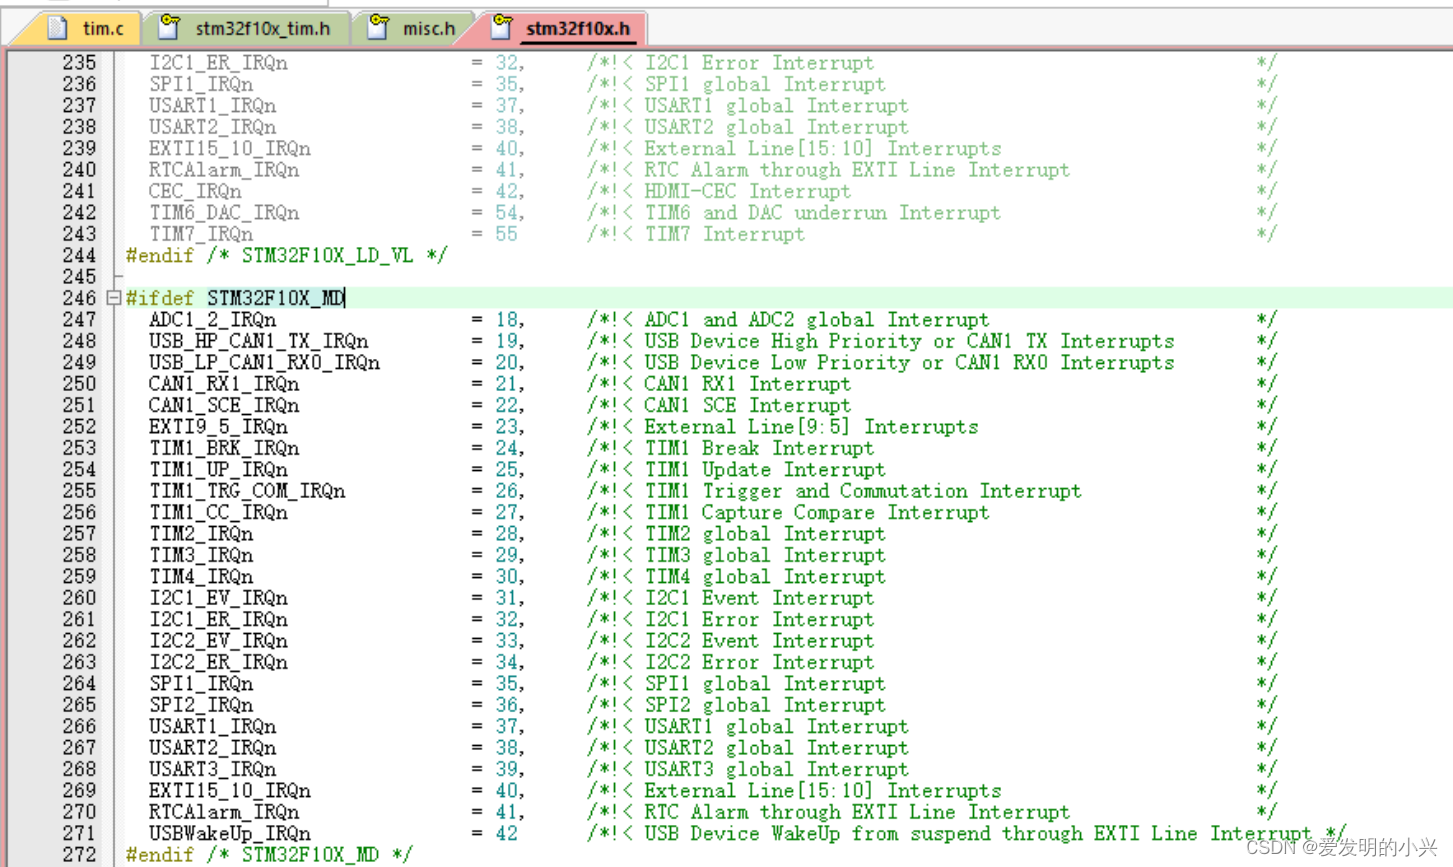Click TIM2_IRQn identifier
The width and height of the screenshot is (1453, 867).
(x=201, y=534)
